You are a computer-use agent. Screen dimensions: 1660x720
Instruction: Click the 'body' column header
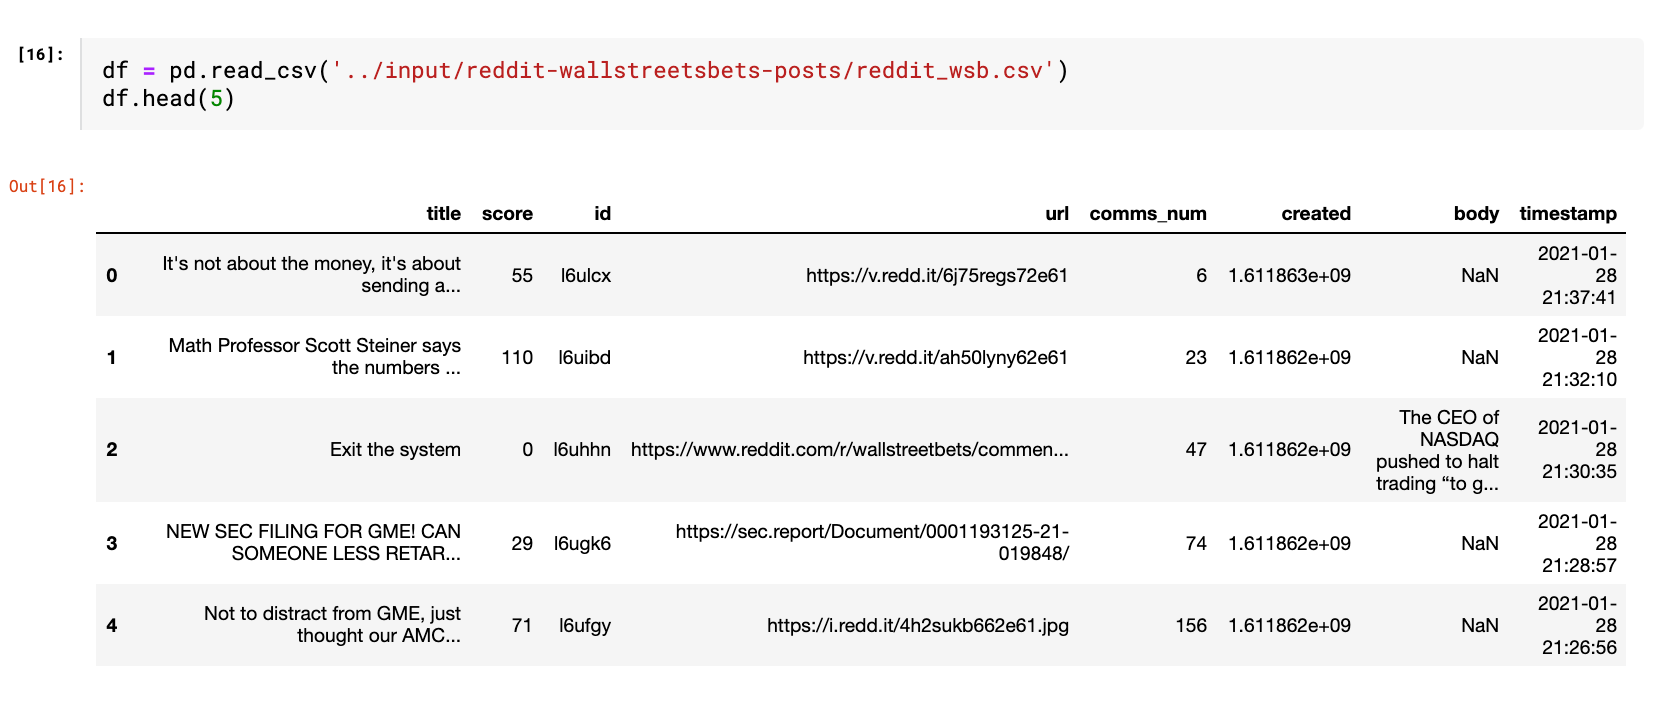(x=1475, y=213)
